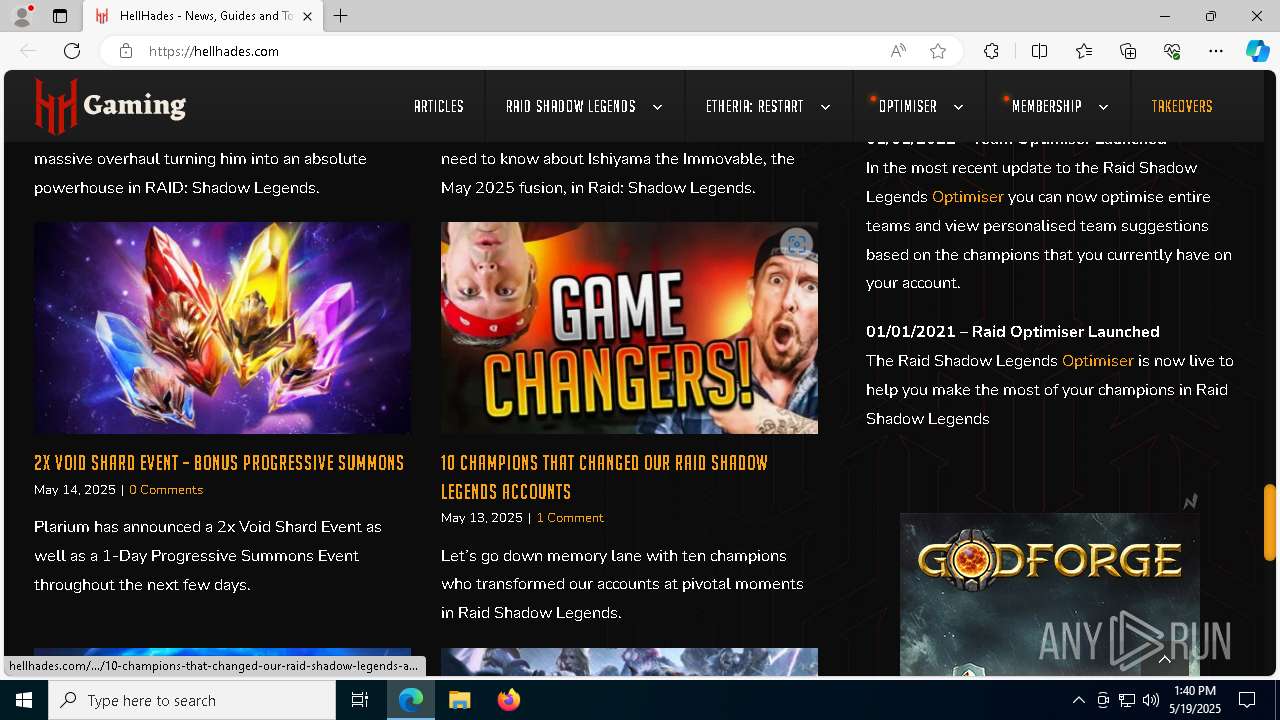Expand the Optimiser dropdown chevron
The height and width of the screenshot is (720, 1280).
pos(958,107)
